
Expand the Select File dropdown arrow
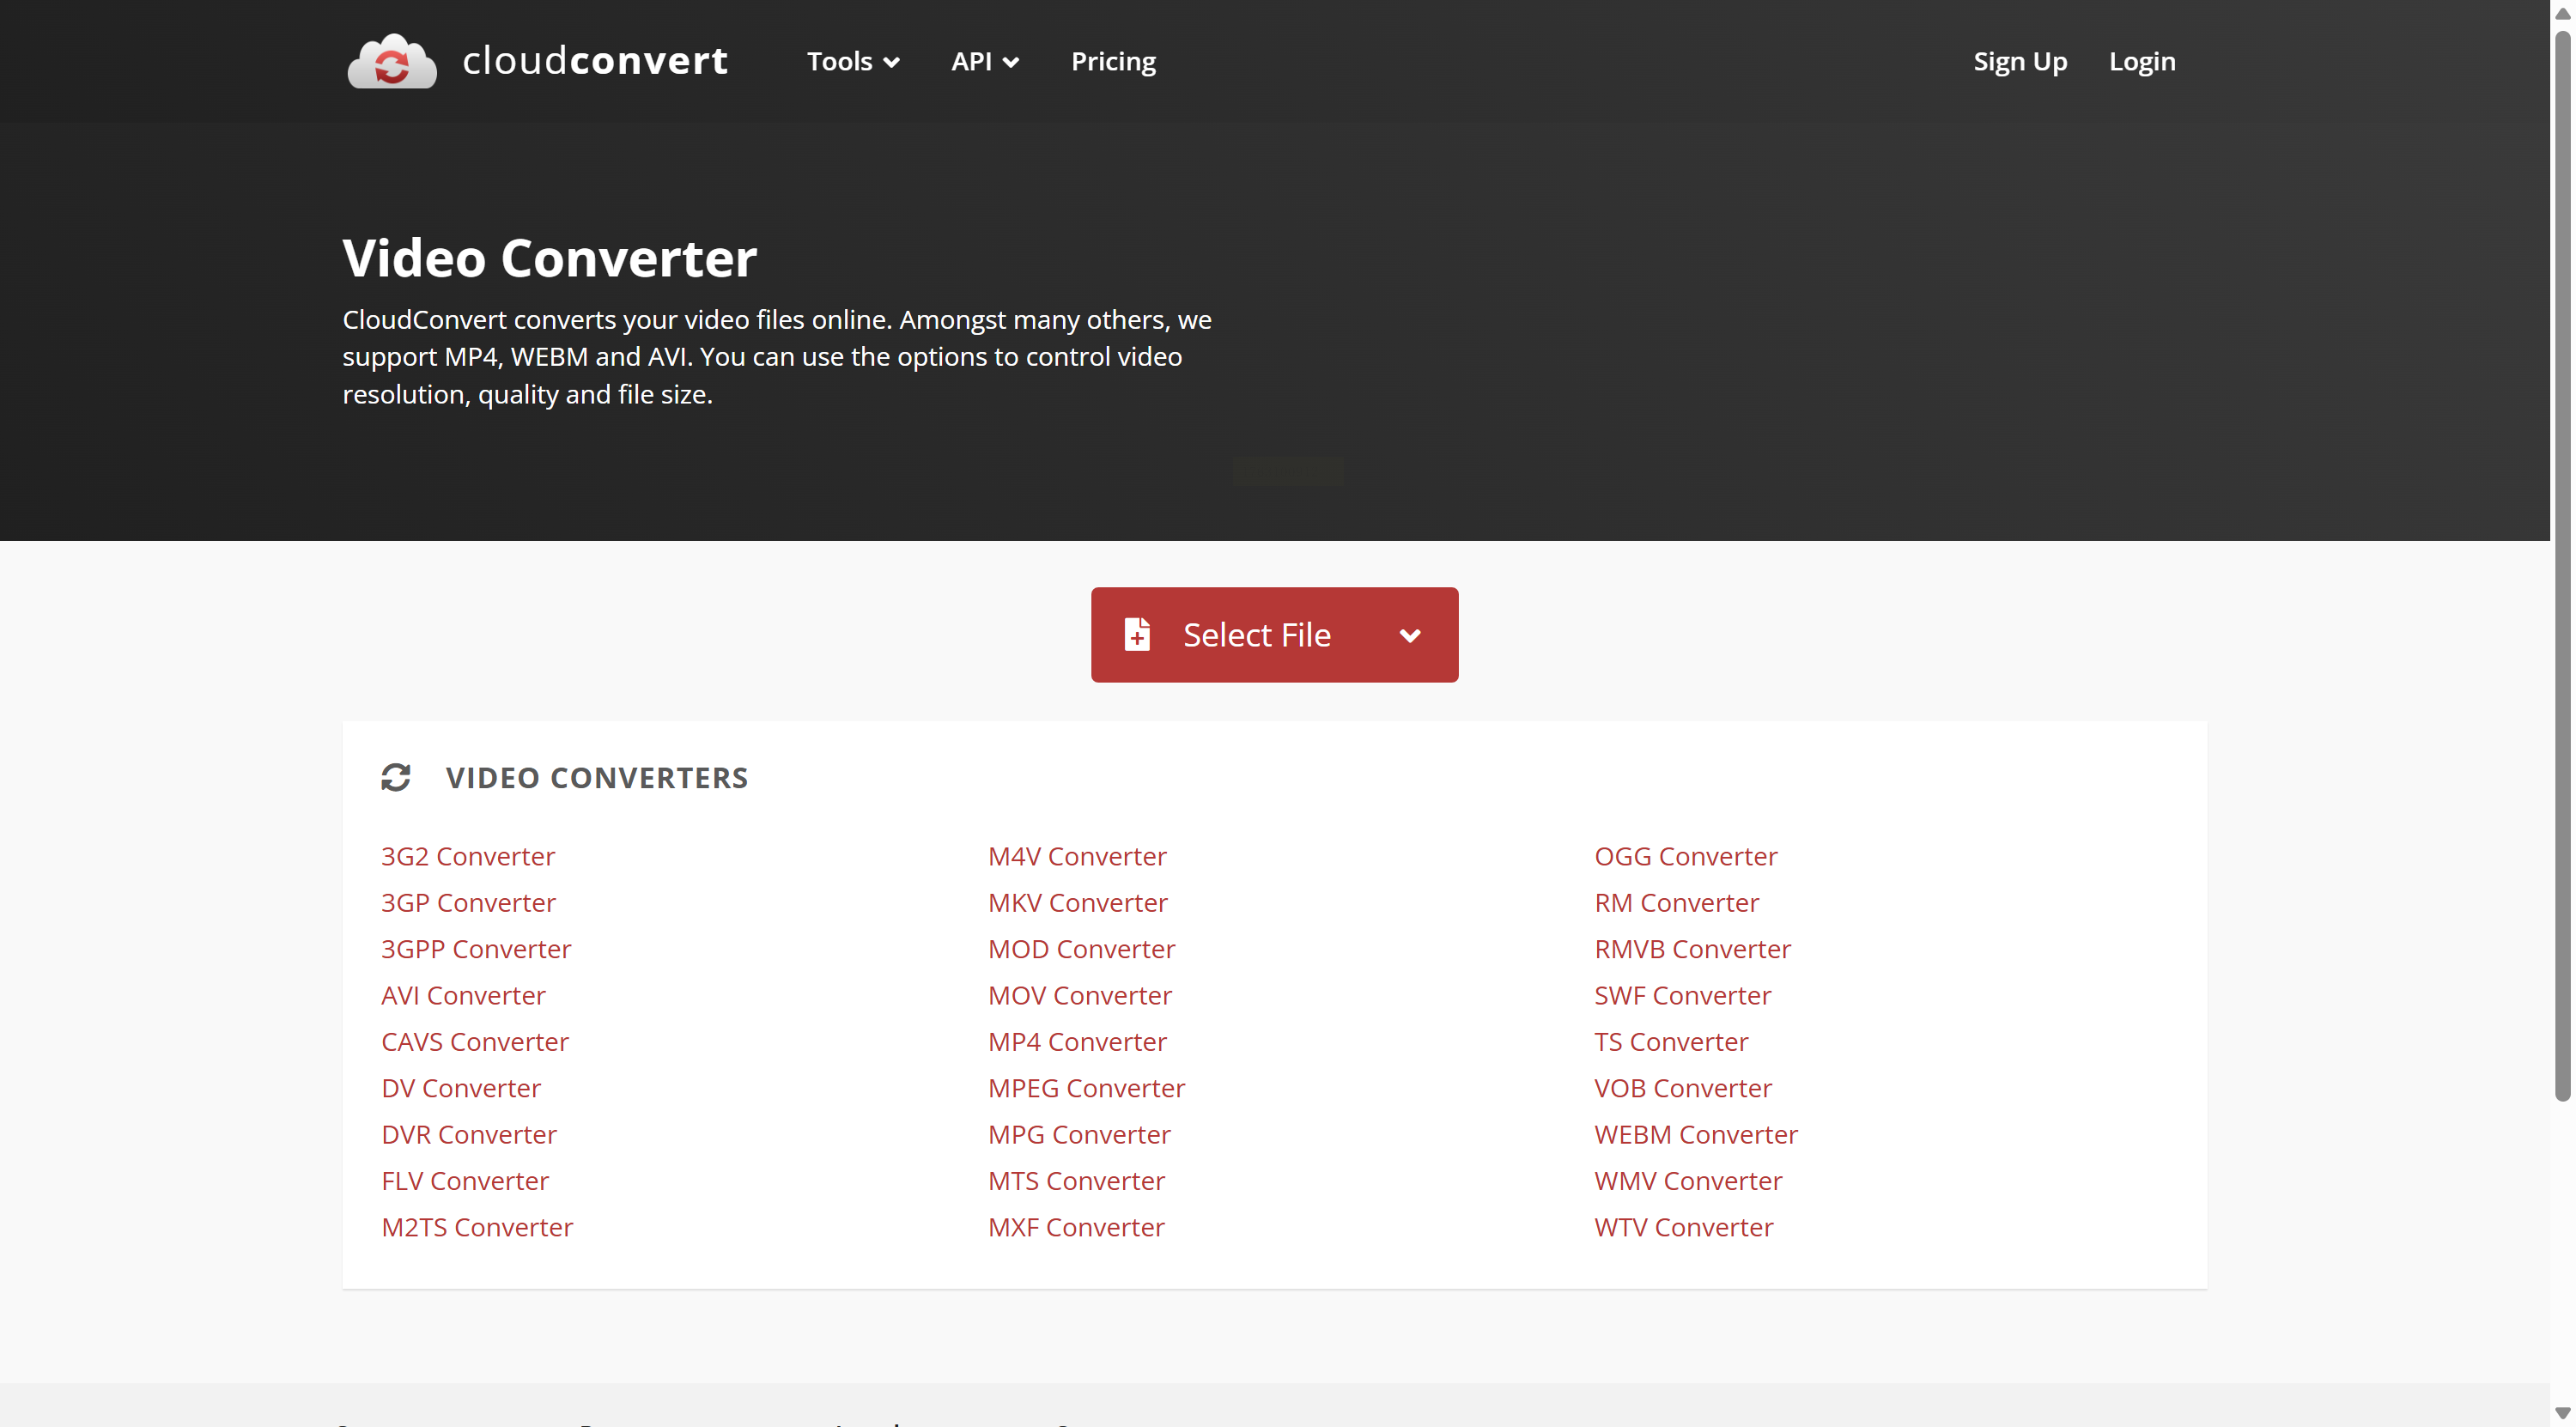click(1410, 635)
